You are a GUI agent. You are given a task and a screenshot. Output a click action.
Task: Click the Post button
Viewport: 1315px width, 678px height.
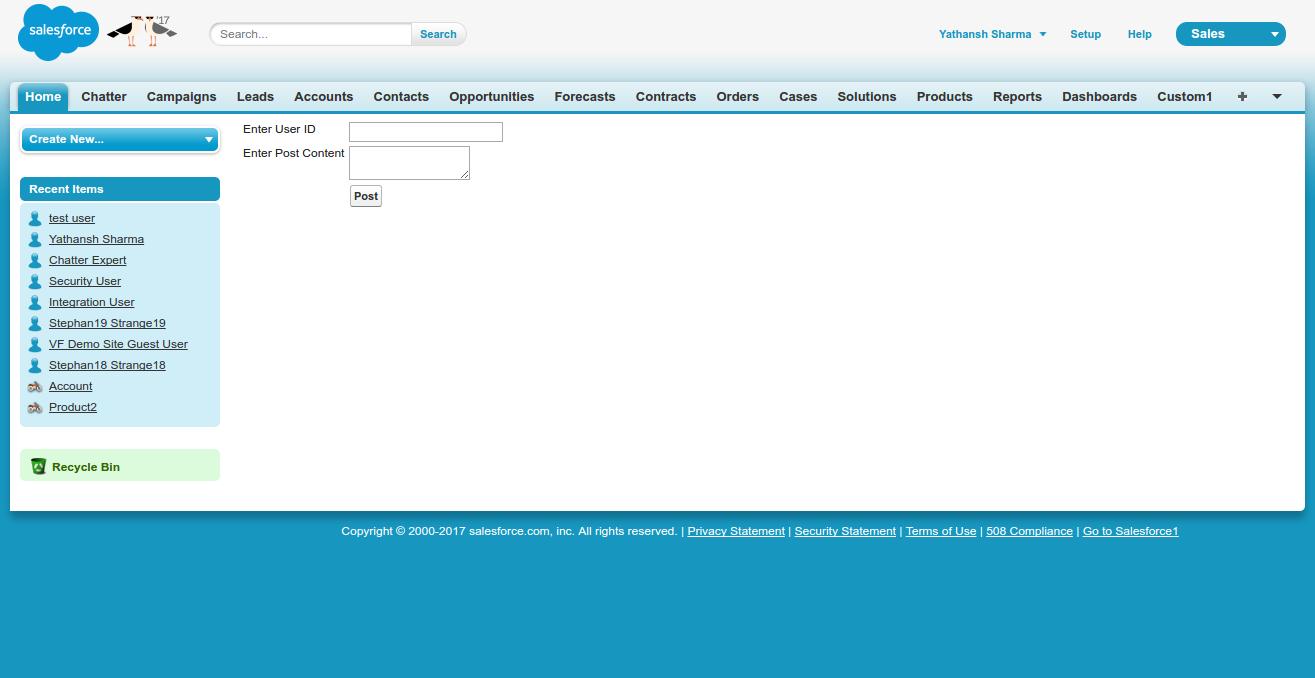[x=366, y=196]
